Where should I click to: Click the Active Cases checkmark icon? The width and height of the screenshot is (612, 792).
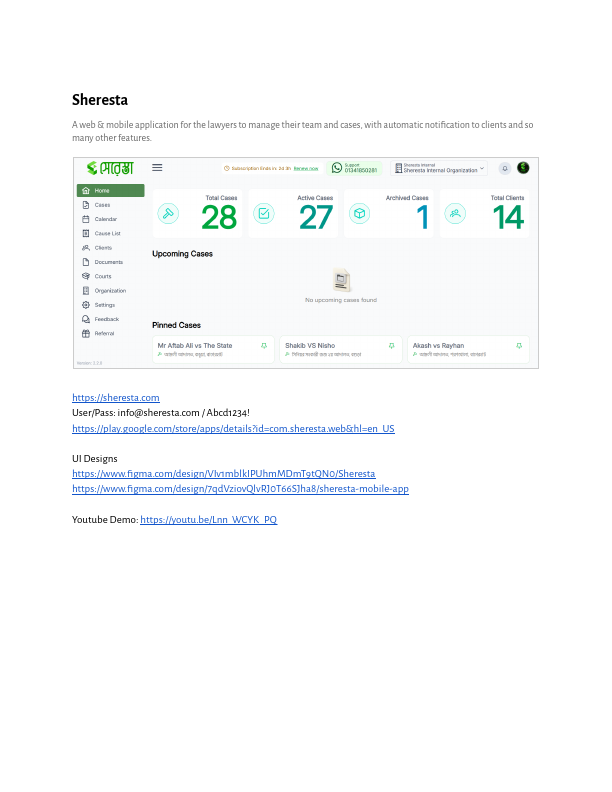(x=264, y=214)
